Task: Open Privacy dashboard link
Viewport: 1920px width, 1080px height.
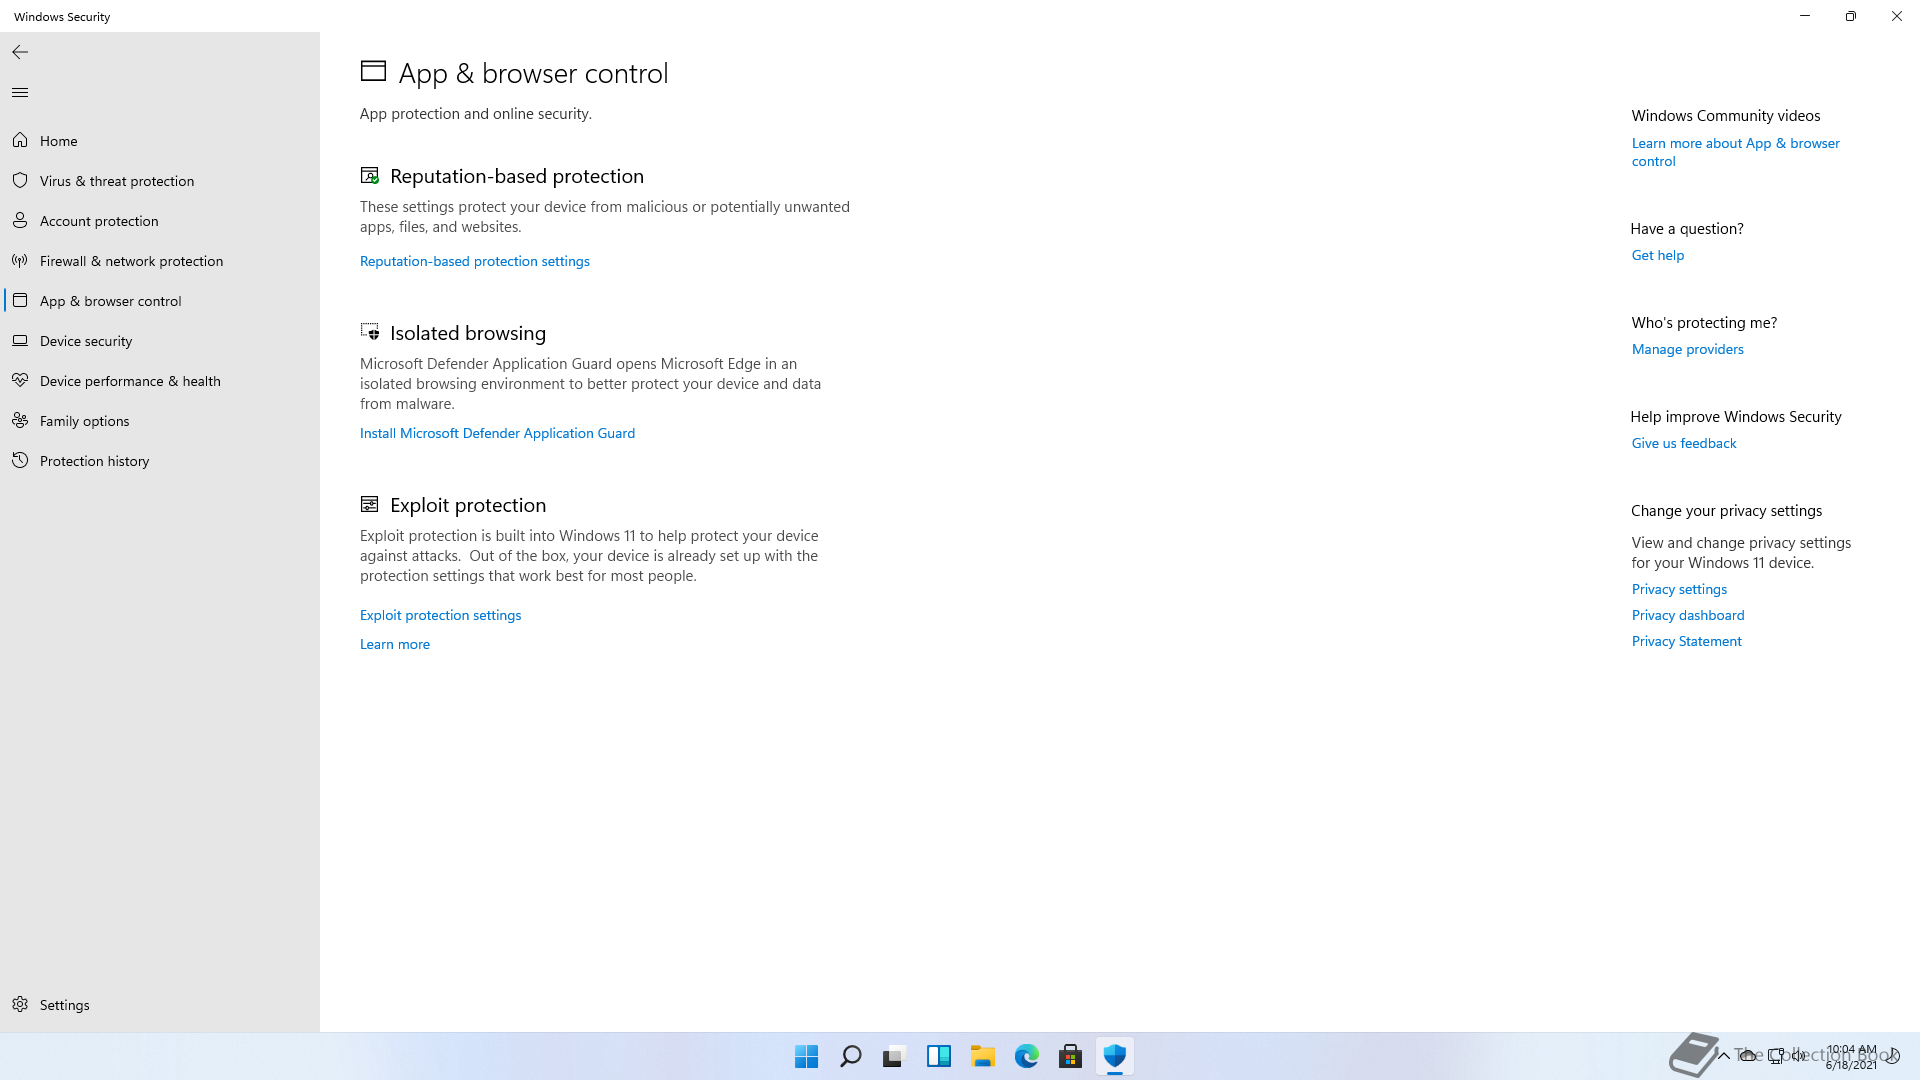Action: click(x=1688, y=615)
